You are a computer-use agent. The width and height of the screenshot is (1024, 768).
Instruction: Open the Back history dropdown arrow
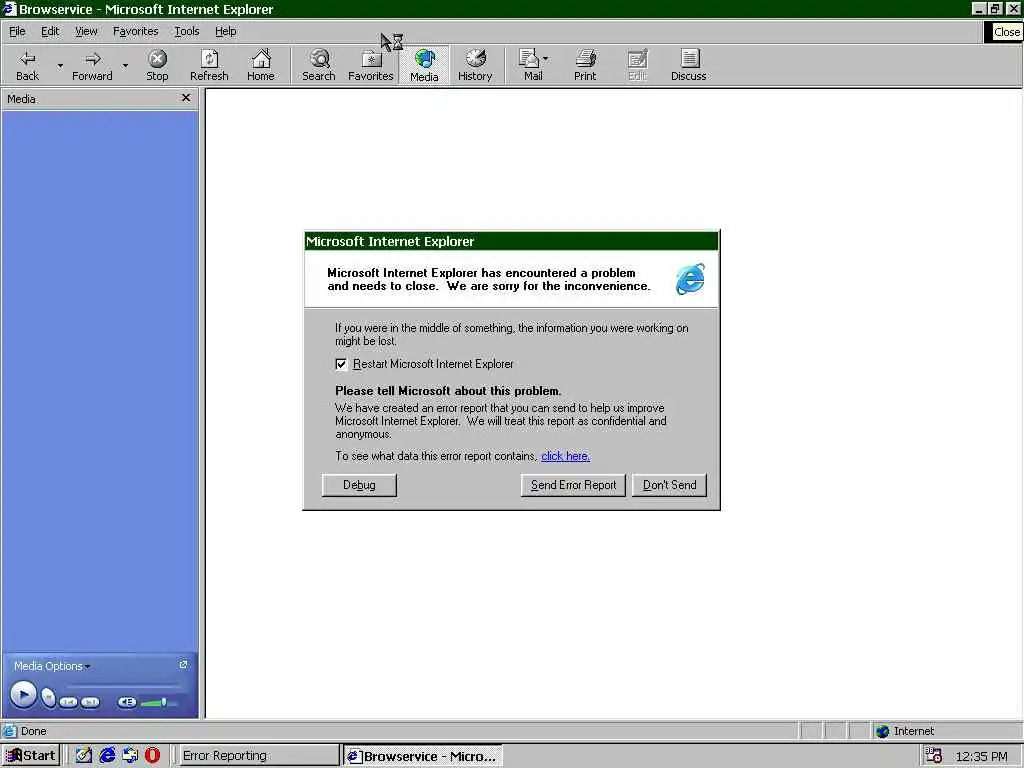pyautogui.click(x=60, y=65)
